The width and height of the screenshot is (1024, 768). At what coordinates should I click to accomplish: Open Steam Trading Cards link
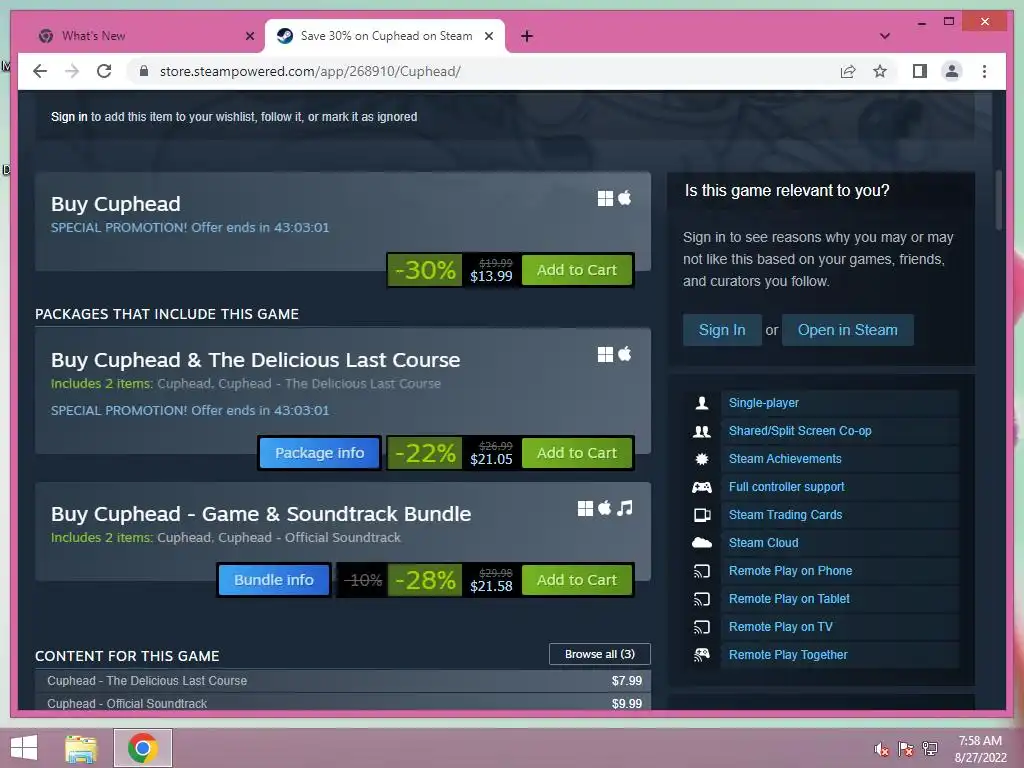(785, 515)
